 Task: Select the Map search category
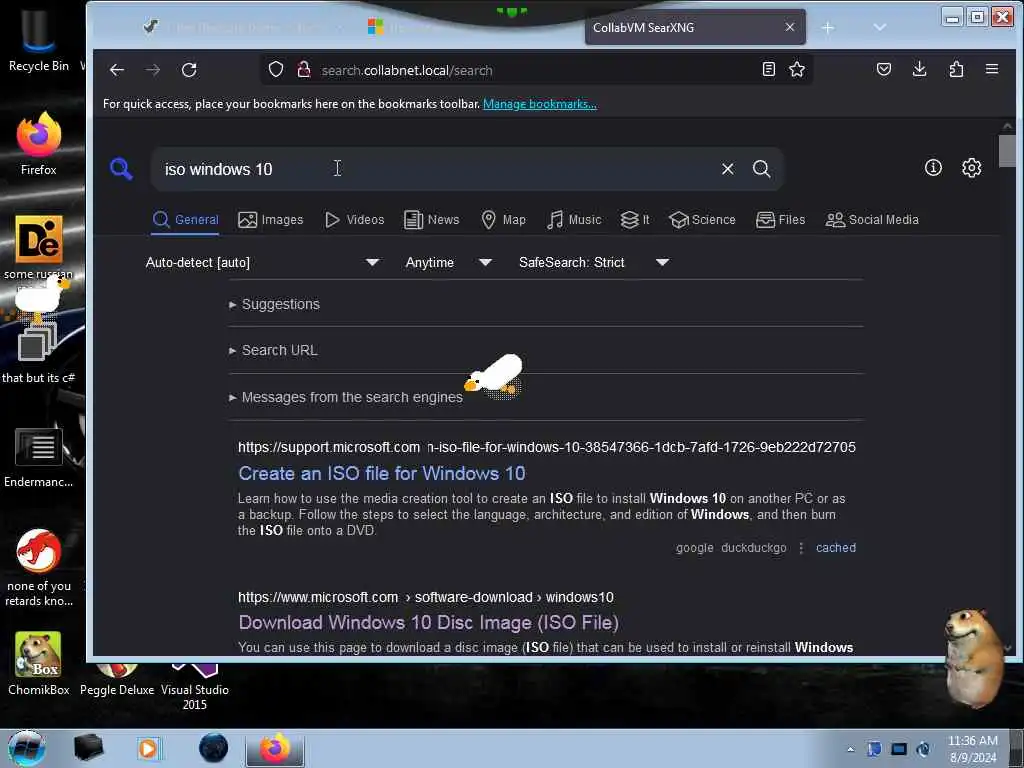coord(503,220)
